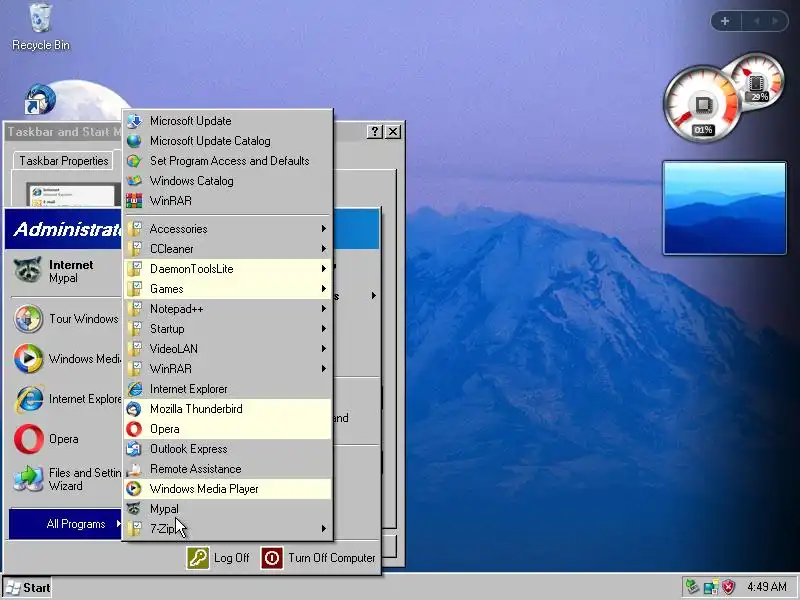The height and width of the screenshot is (600, 800).
Task: Click the red Turn Off Computer power icon
Action: point(272,558)
